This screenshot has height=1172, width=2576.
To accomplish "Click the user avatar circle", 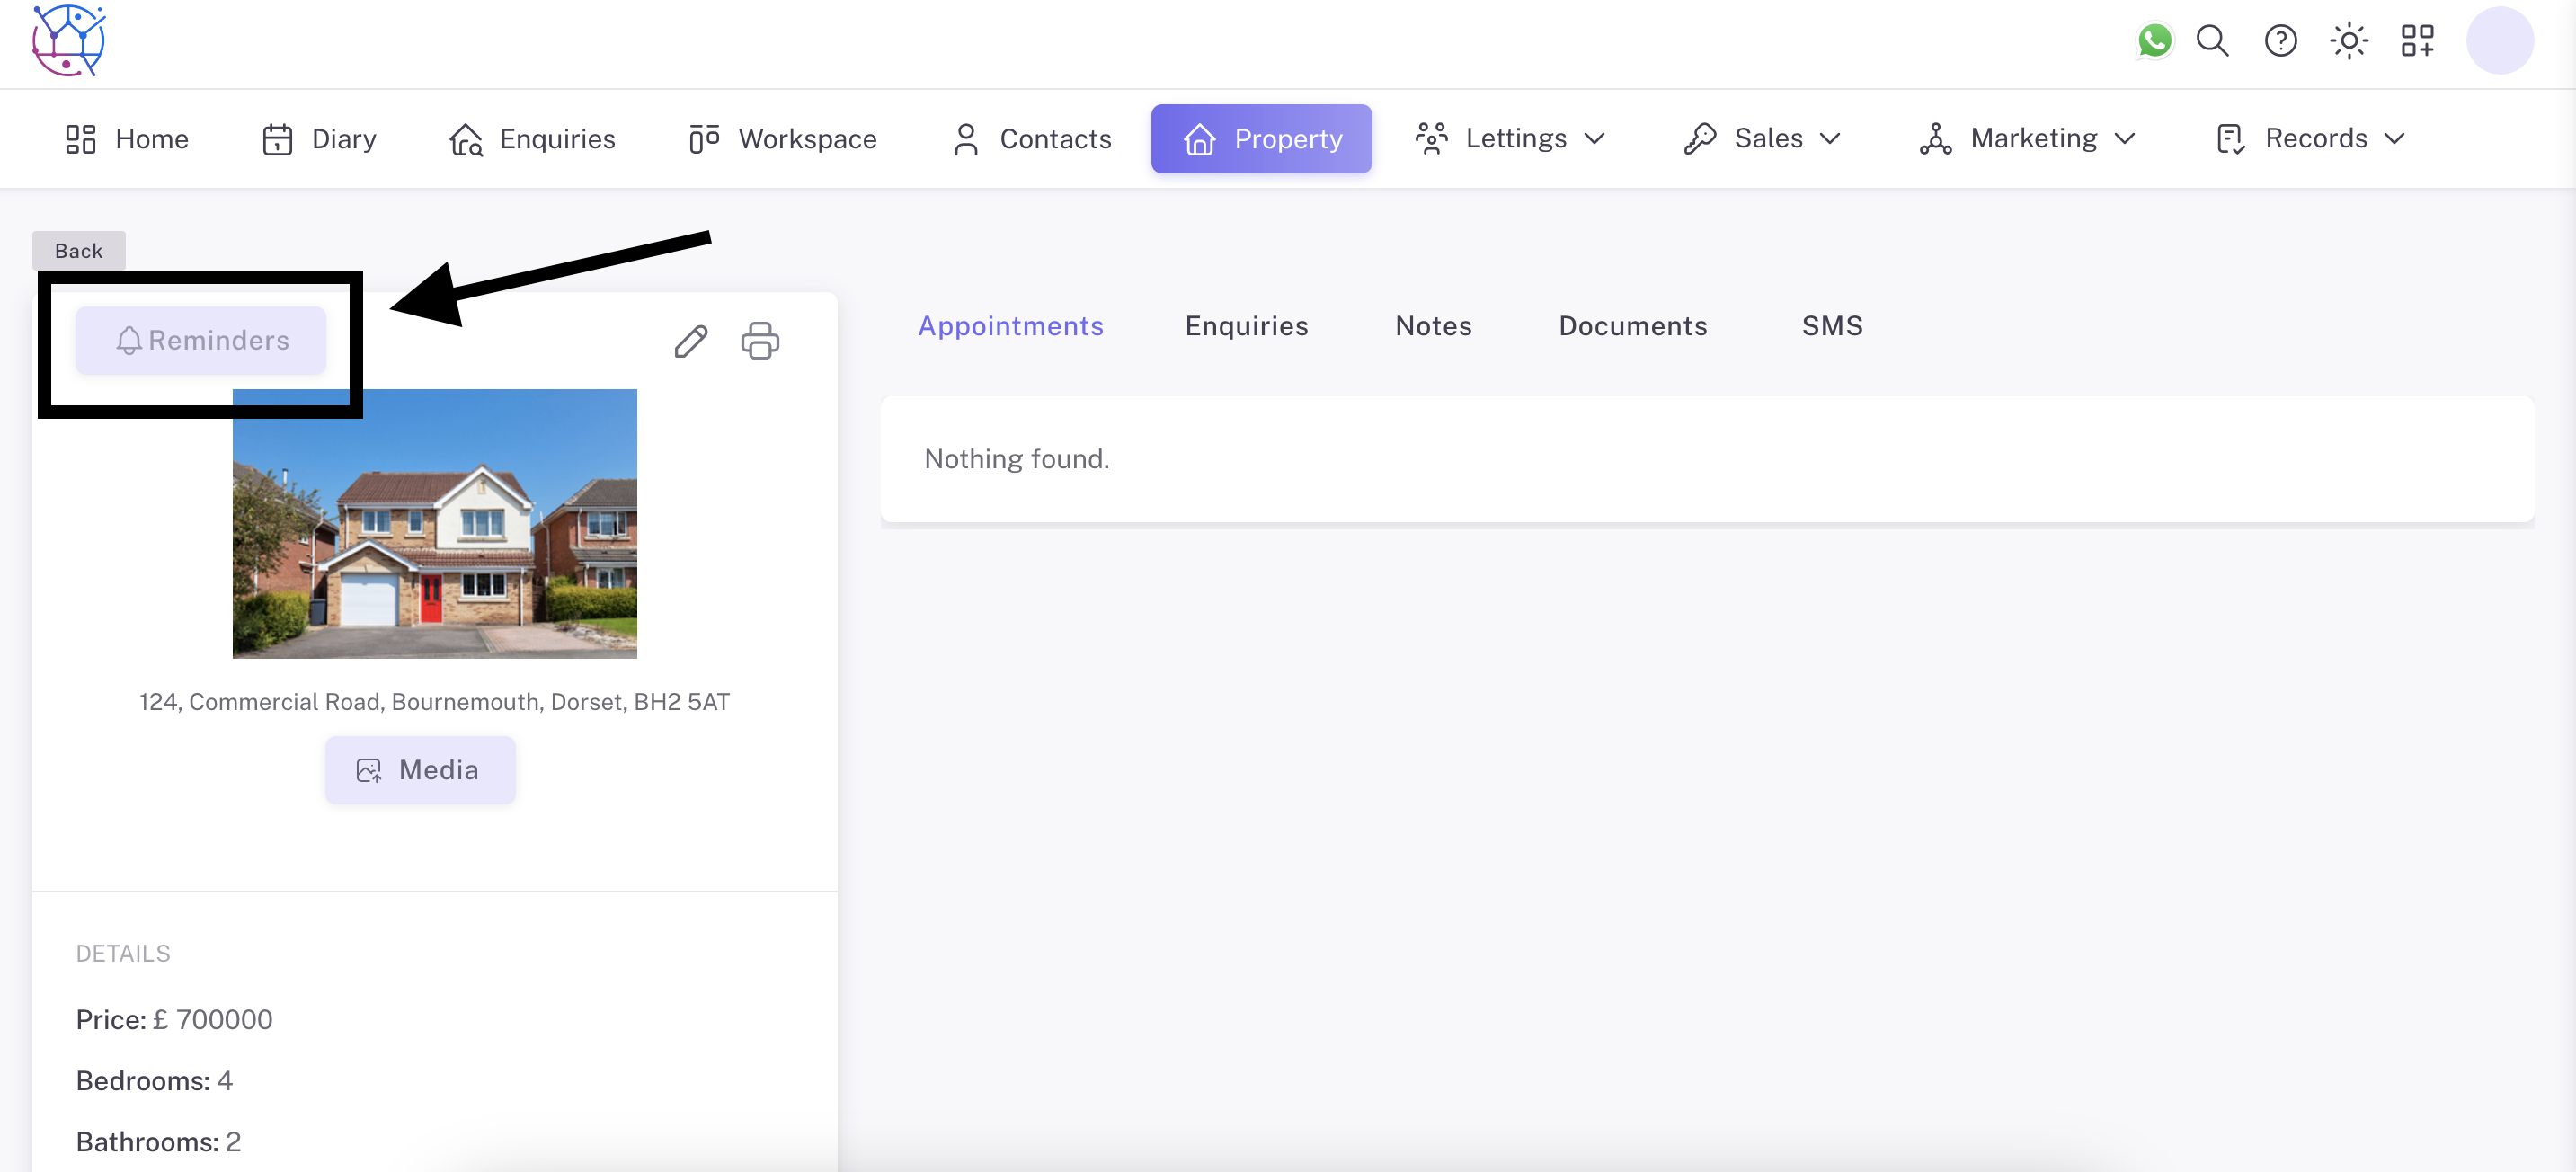I will coord(2499,41).
